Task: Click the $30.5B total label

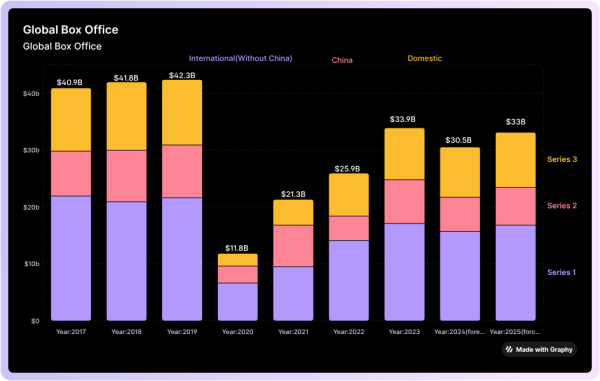Action: pyautogui.click(x=458, y=140)
